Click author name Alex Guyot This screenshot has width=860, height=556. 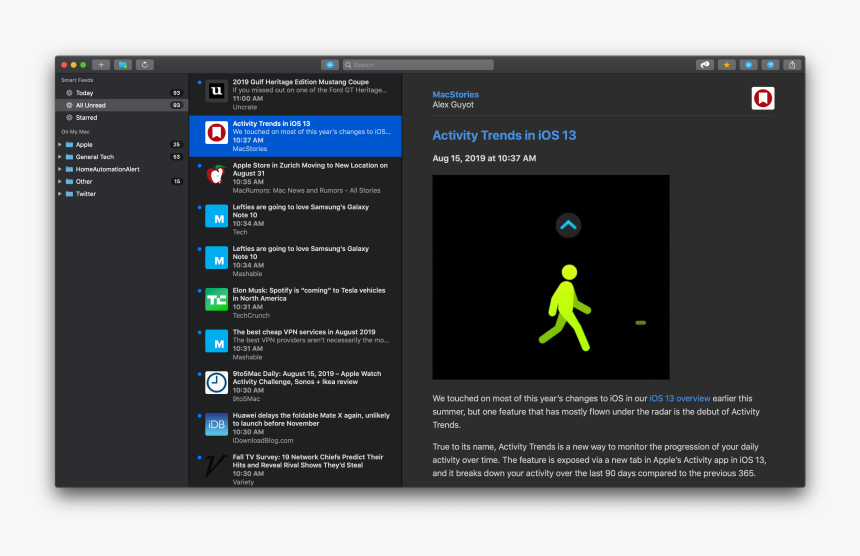[x=453, y=105]
